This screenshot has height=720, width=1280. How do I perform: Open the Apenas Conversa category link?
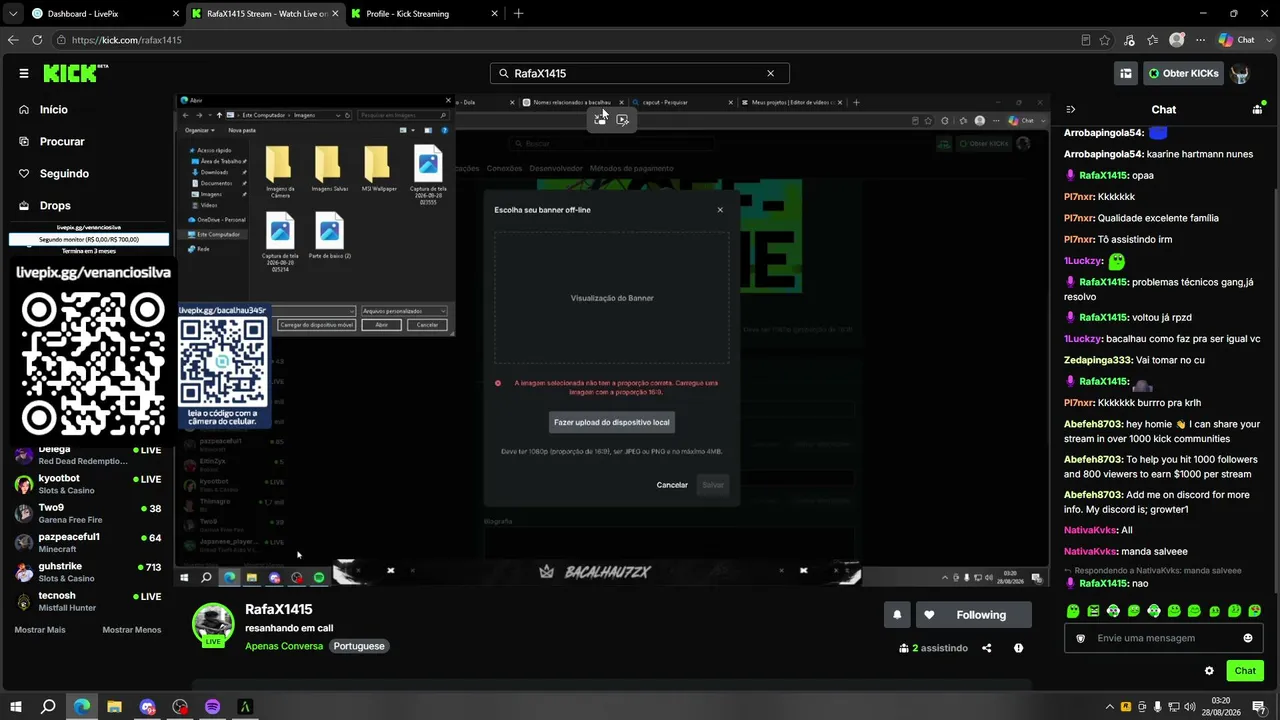[284, 646]
